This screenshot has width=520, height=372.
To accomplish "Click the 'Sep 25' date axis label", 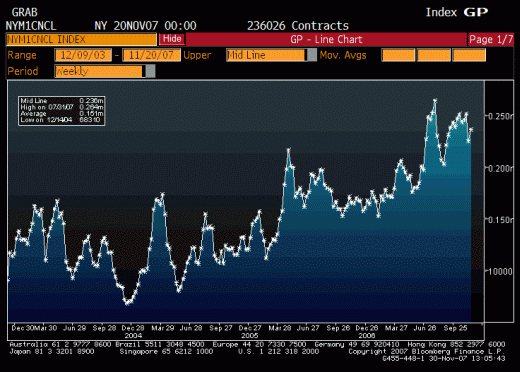I will (x=455, y=328).
